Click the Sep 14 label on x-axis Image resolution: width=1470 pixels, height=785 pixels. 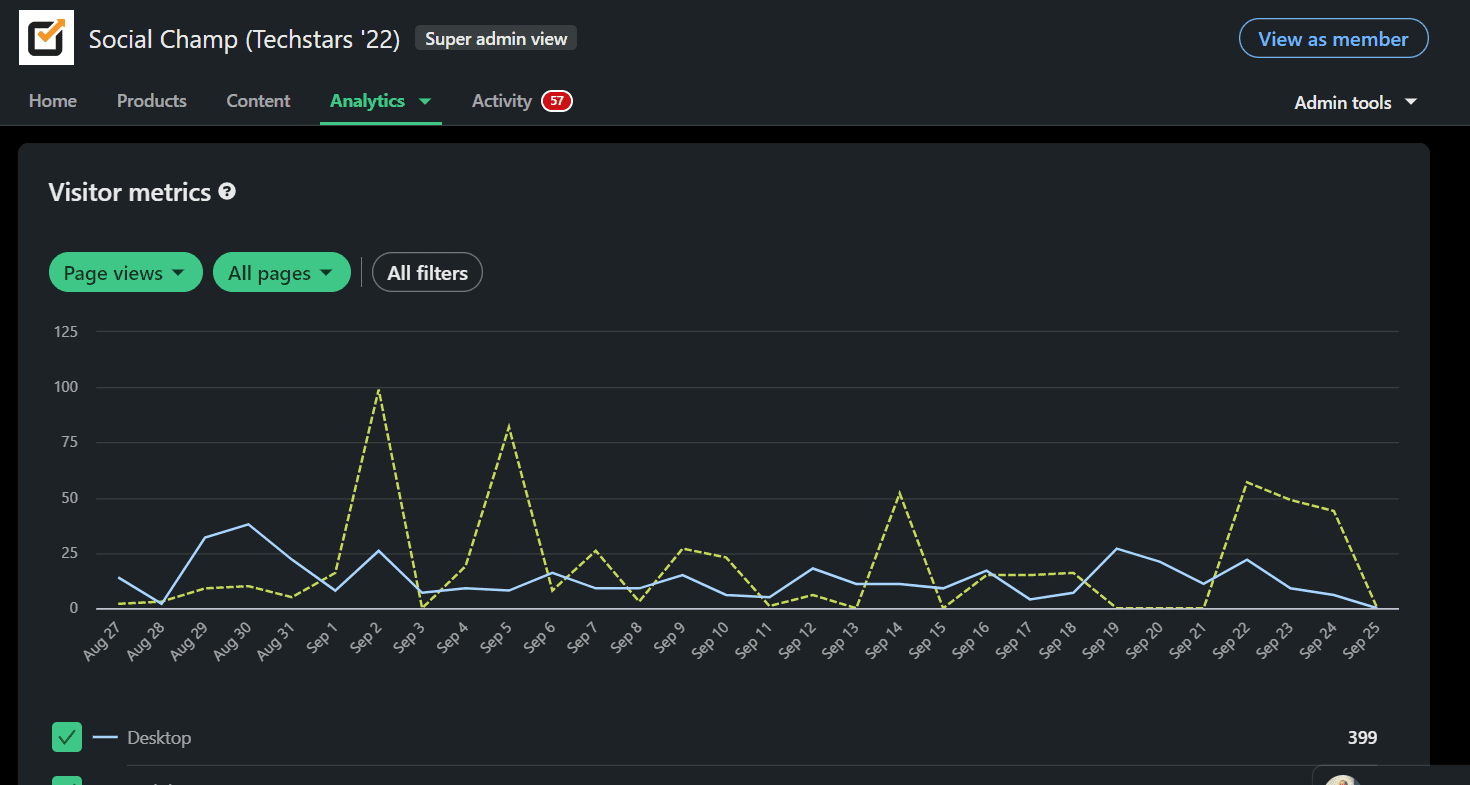(884, 640)
